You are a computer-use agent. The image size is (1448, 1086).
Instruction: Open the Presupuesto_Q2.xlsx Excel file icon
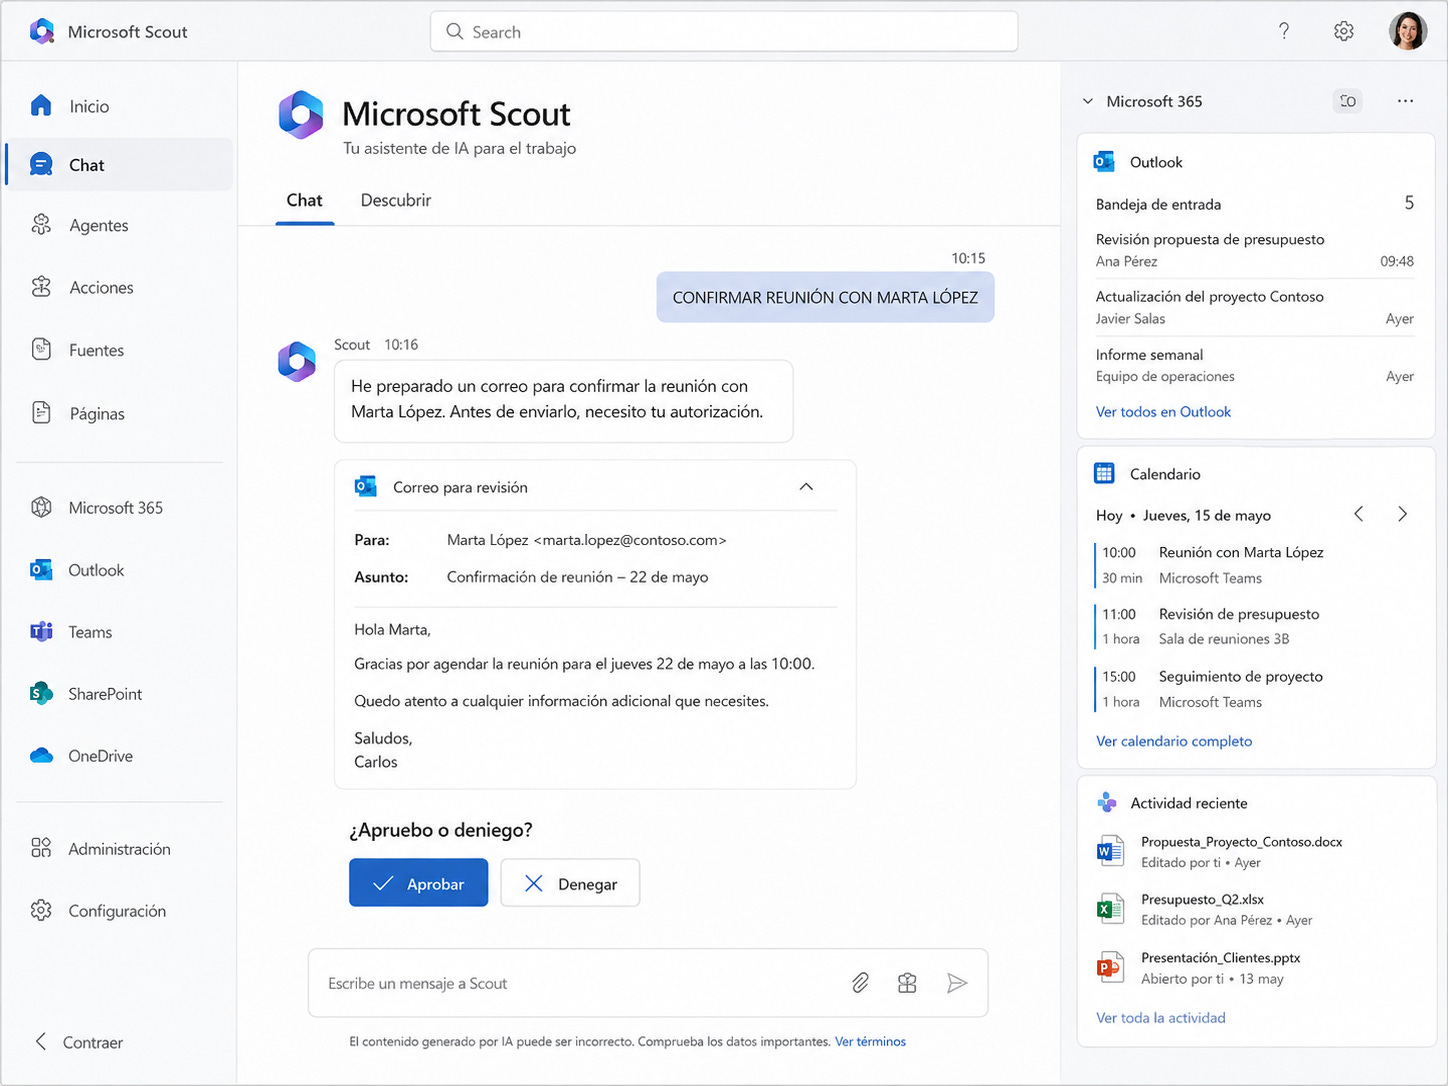[1109, 909]
